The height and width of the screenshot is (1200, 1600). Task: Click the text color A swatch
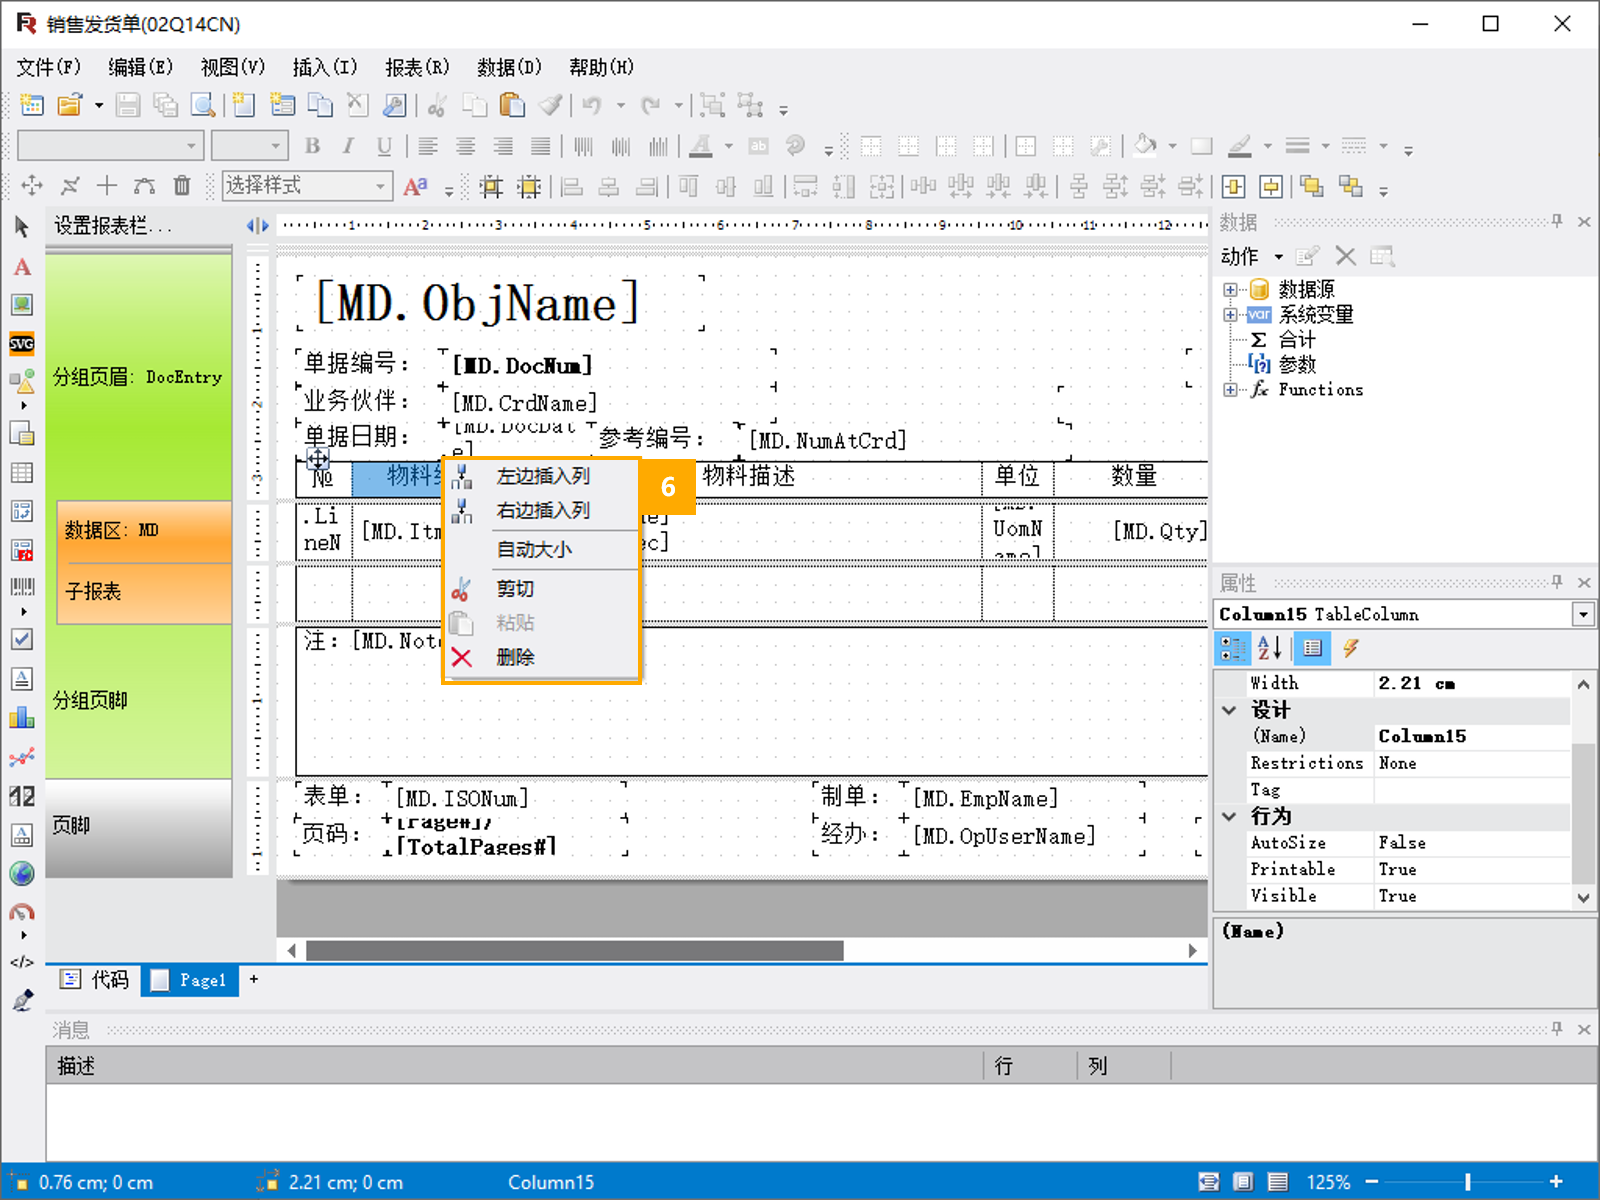(701, 146)
